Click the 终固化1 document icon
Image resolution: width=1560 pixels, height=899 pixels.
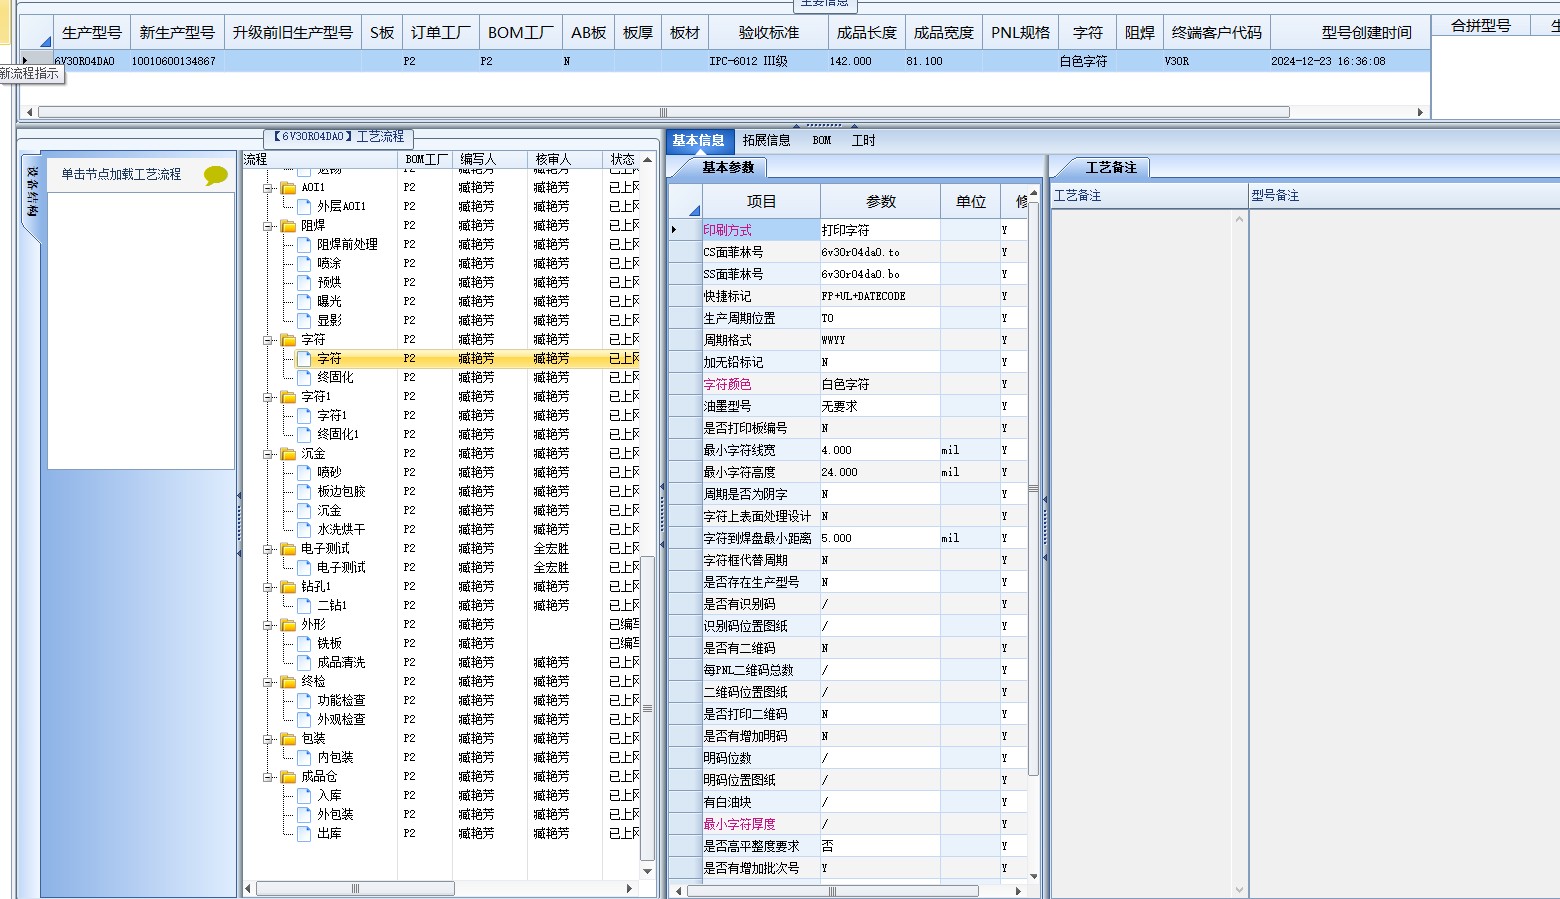(304, 435)
